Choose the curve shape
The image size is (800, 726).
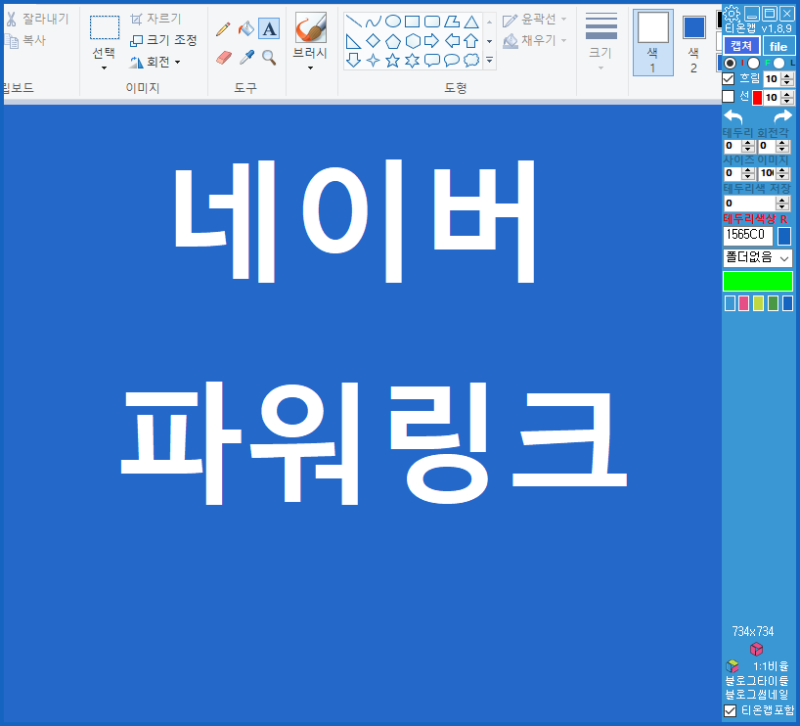point(373,21)
